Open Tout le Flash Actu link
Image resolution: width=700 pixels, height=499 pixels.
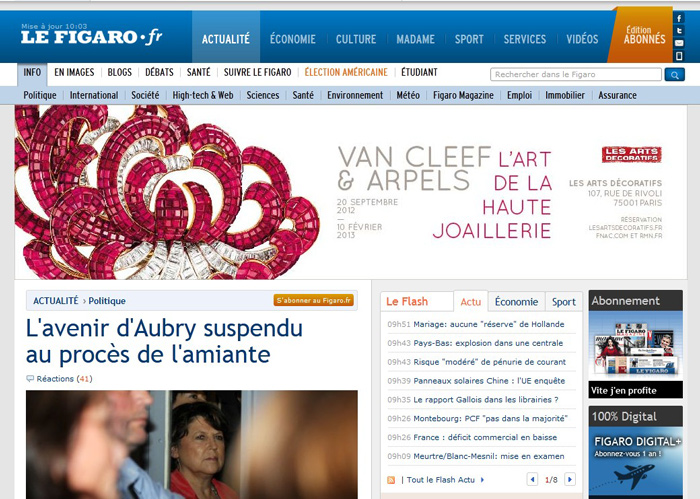pos(441,480)
